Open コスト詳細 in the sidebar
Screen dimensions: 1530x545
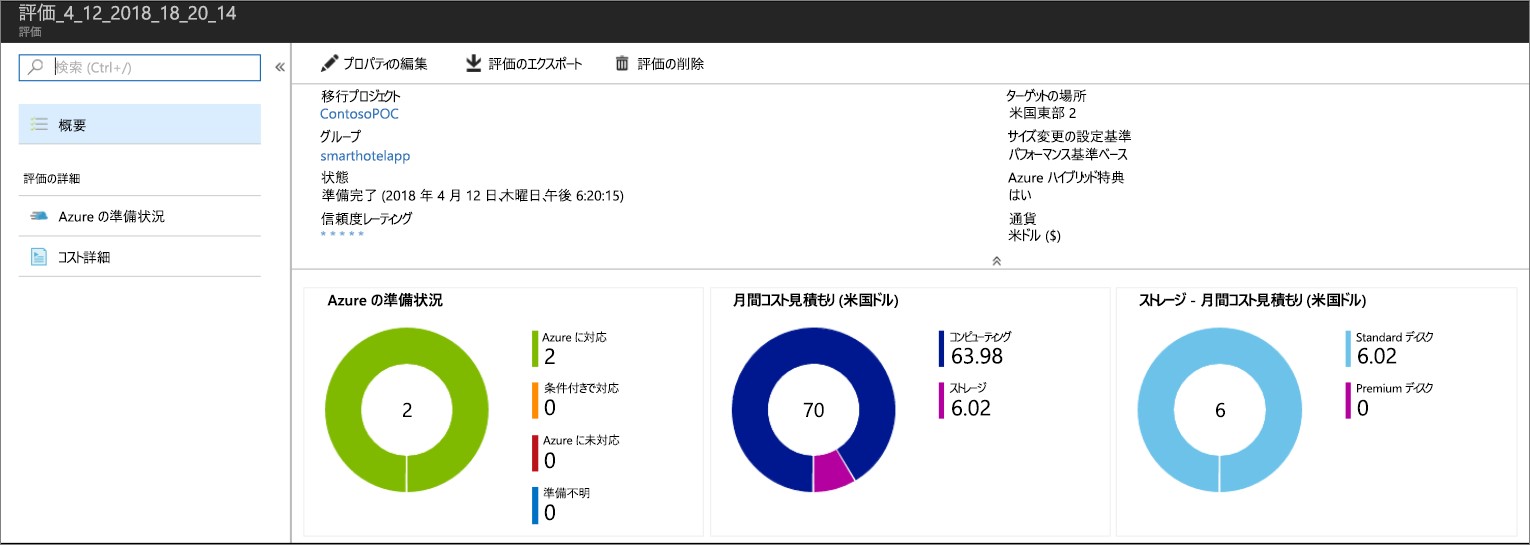(x=140, y=257)
